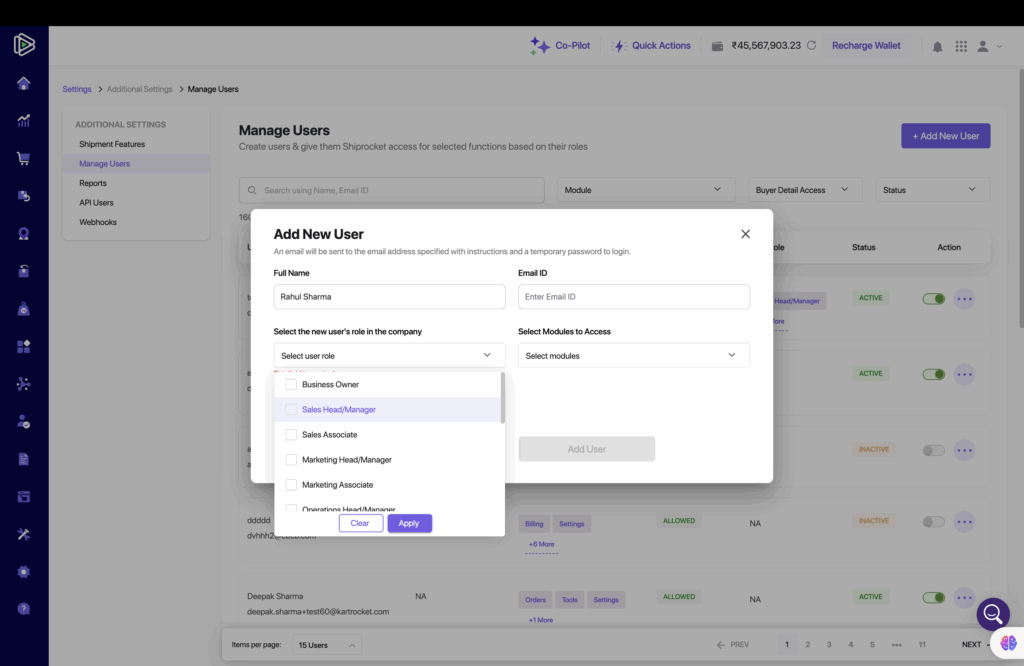Tick the Sales Associate checkbox
1024x666 pixels.
(x=291, y=435)
